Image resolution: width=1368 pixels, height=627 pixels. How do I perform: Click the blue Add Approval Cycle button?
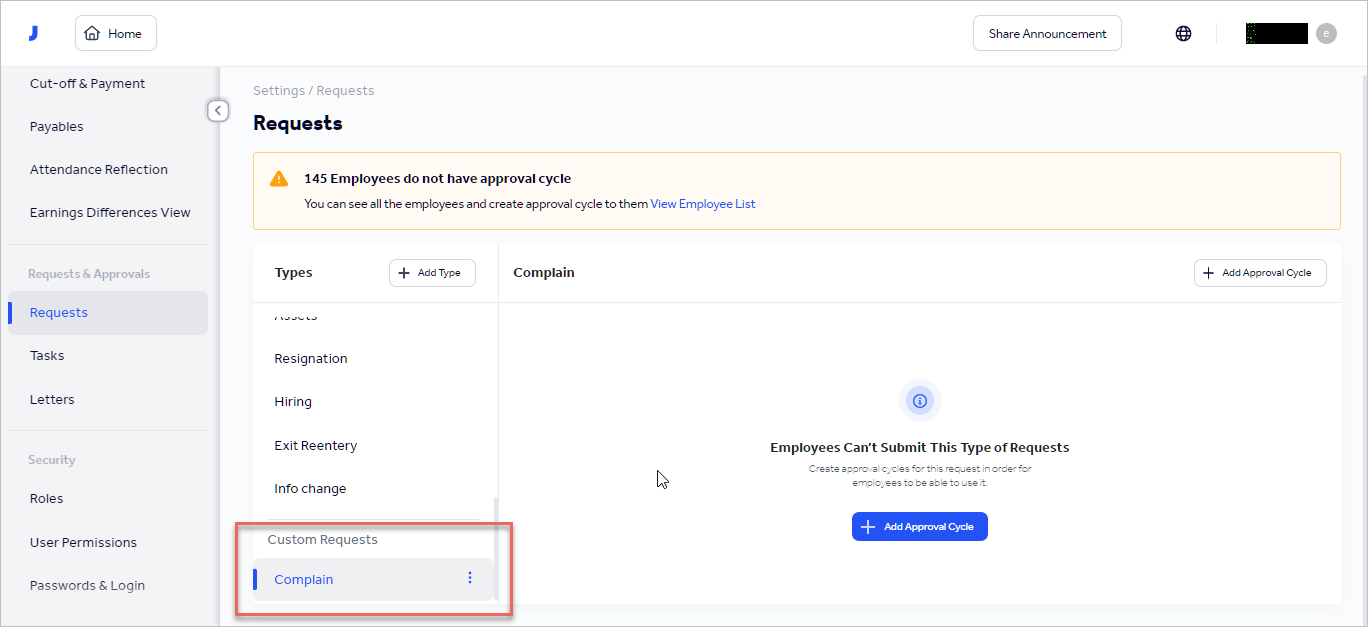(x=919, y=526)
